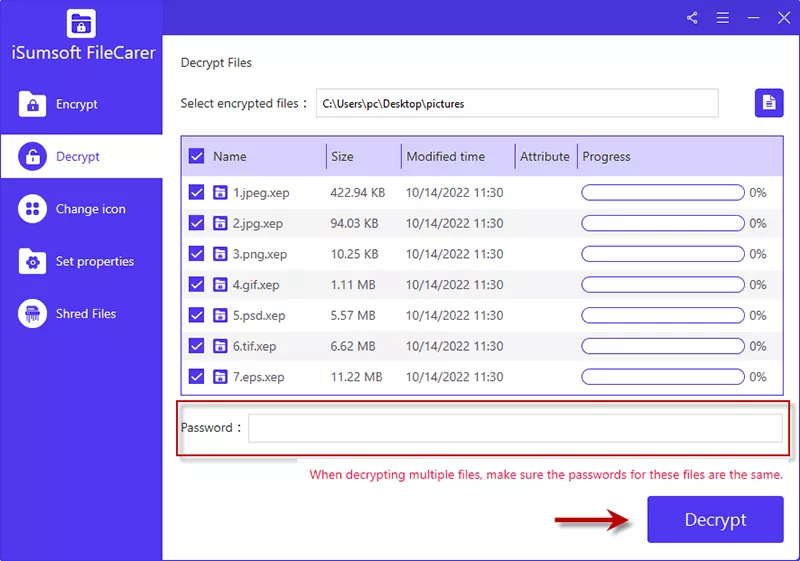Click the Name column header
The image size is (800, 561).
tap(230, 157)
